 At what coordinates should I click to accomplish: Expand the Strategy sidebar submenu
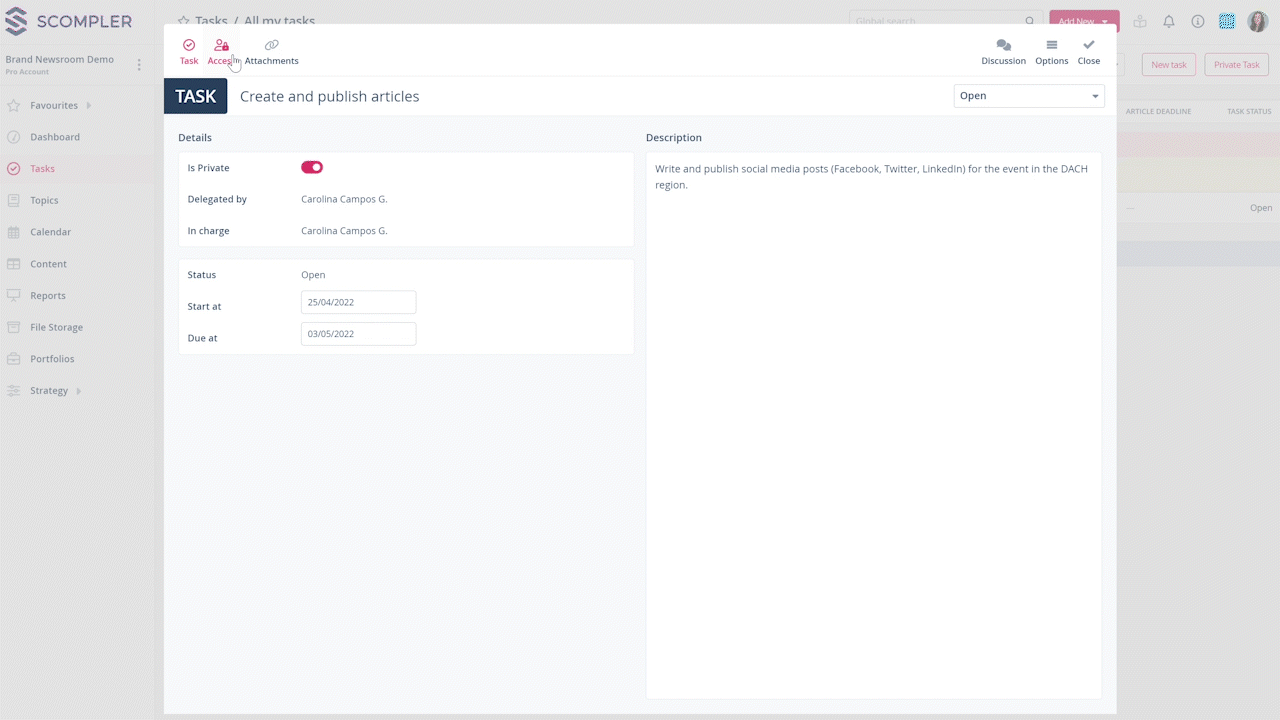point(79,391)
